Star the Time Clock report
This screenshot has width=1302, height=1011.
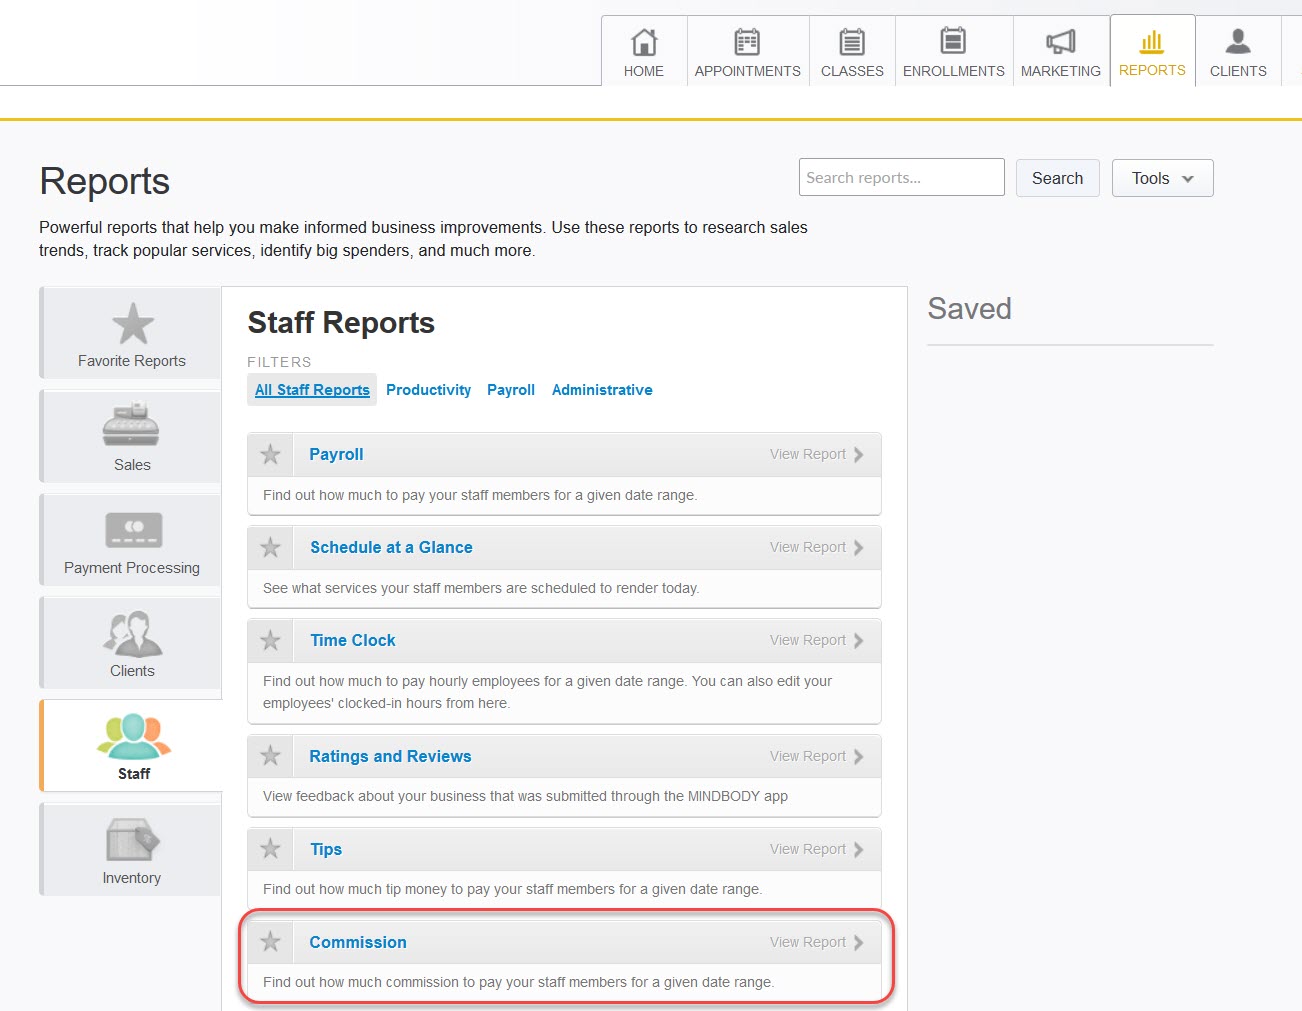270,641
